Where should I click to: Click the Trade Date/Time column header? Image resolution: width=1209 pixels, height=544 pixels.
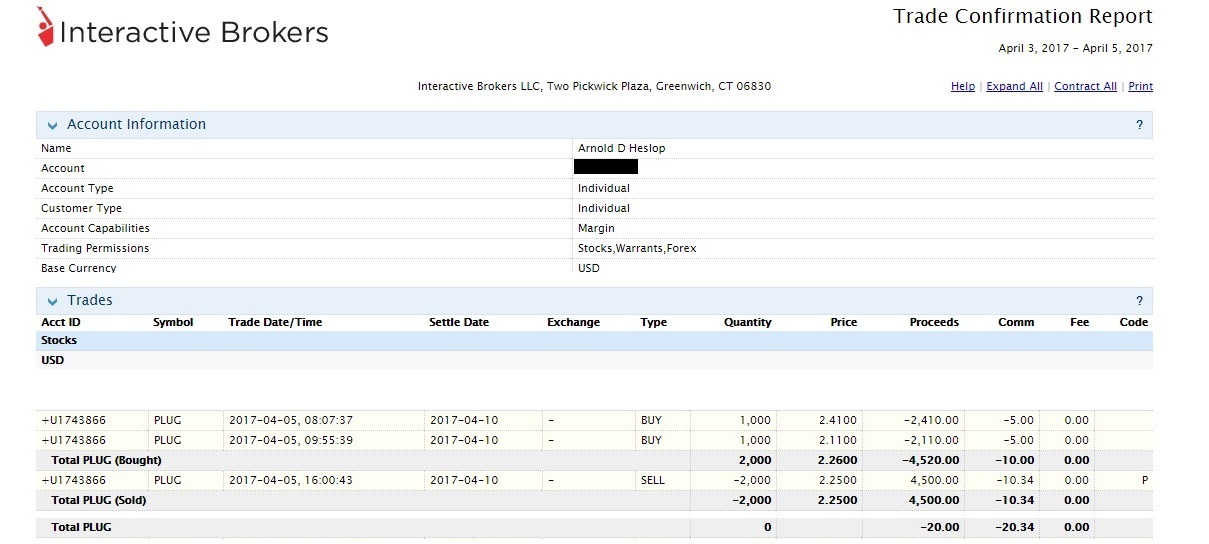click(x=275, y=322)
